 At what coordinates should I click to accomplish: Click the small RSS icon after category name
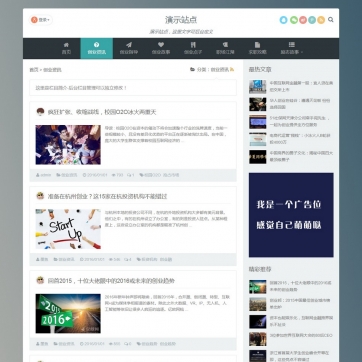pyautogui.click(x=232, y=69)
